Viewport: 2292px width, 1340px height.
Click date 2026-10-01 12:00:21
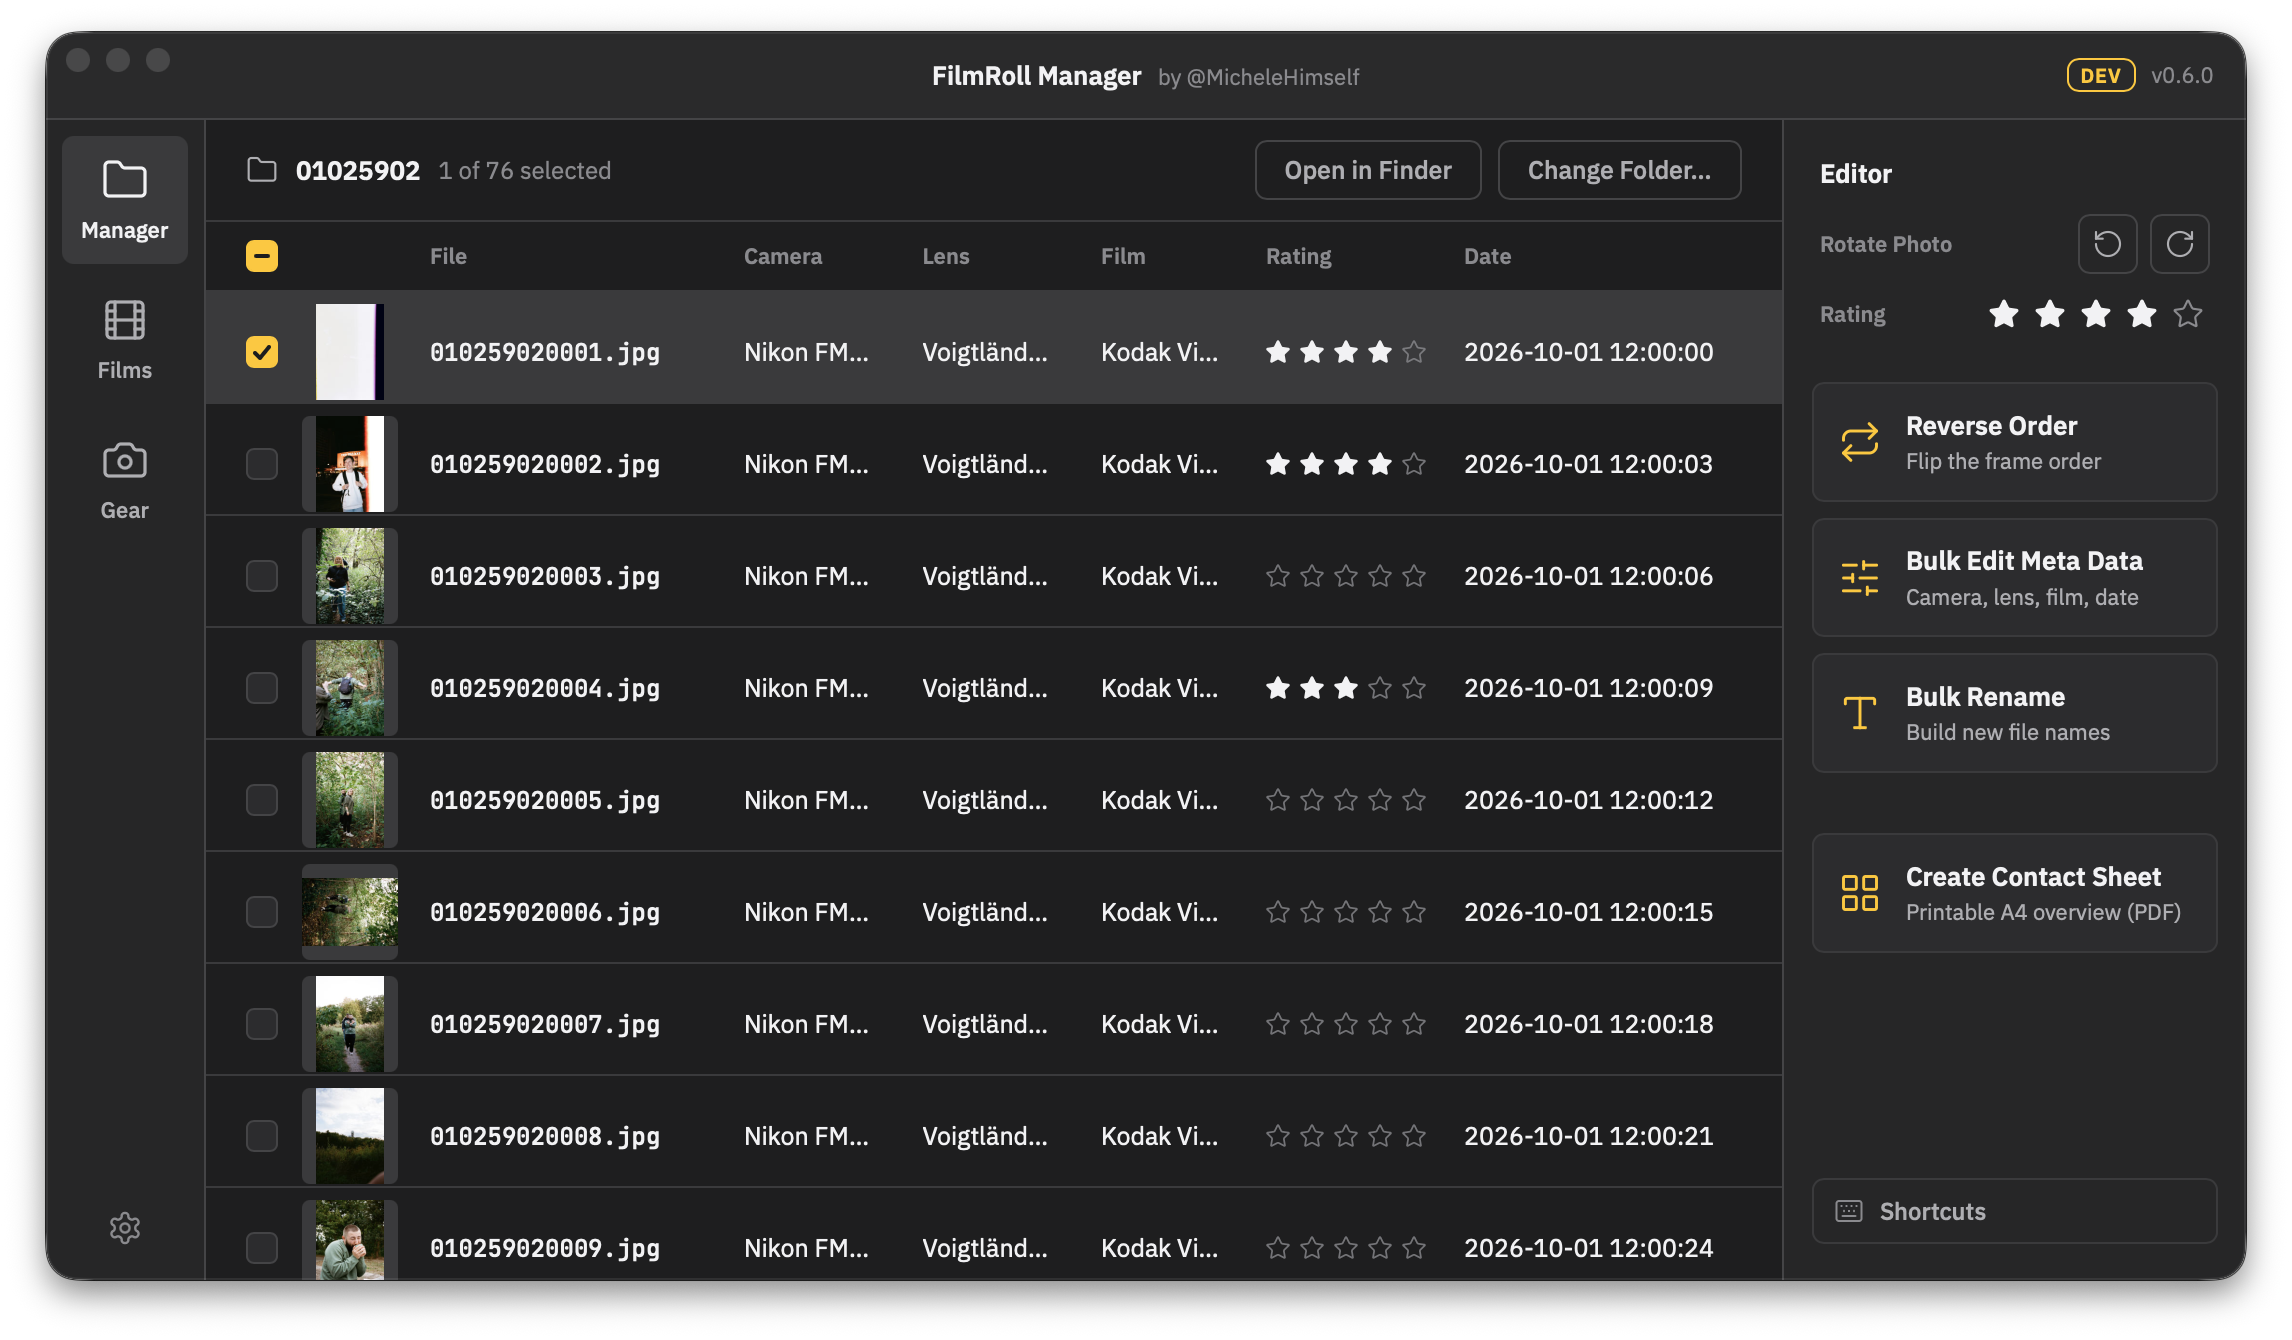click(x=1588, y=1136)
